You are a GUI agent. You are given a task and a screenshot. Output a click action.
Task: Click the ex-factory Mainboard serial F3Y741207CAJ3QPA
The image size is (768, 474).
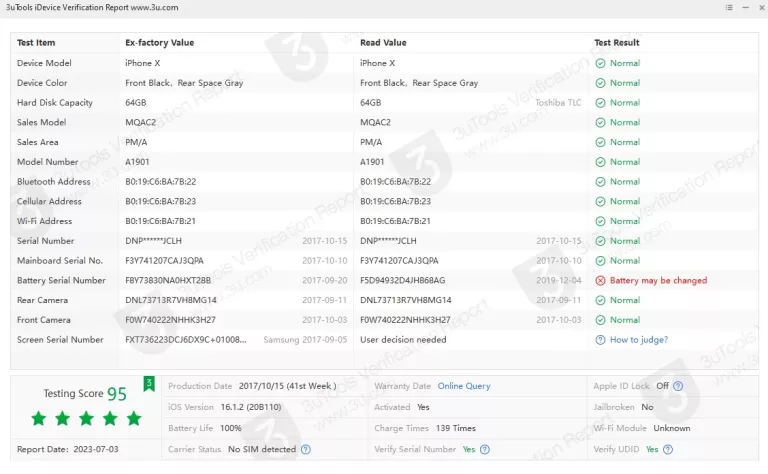pos(164,261)
